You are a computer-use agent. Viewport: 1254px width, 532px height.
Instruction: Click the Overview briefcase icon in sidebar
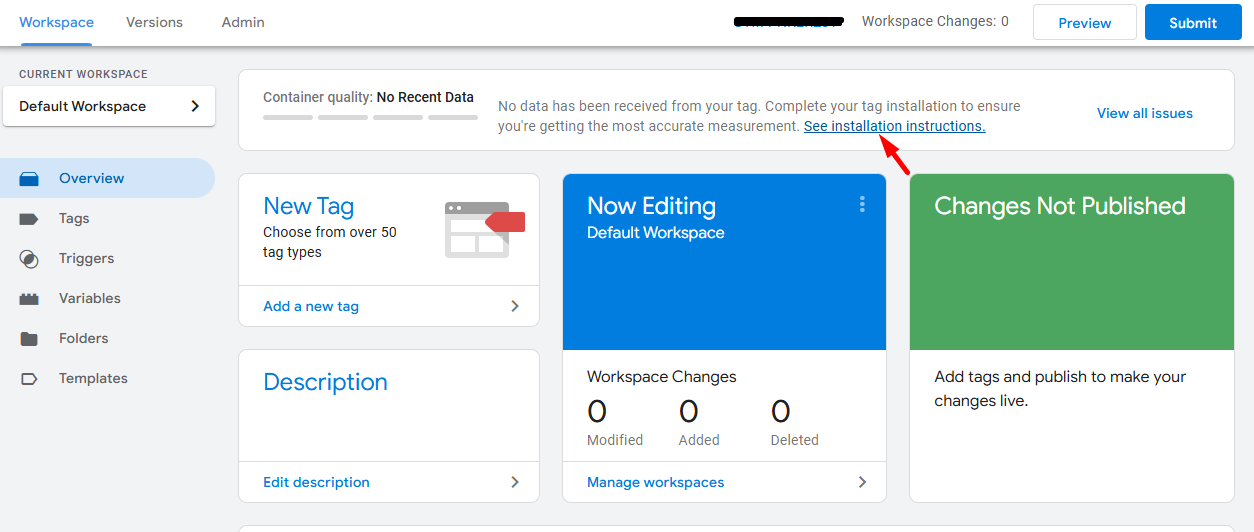[29, 179]
